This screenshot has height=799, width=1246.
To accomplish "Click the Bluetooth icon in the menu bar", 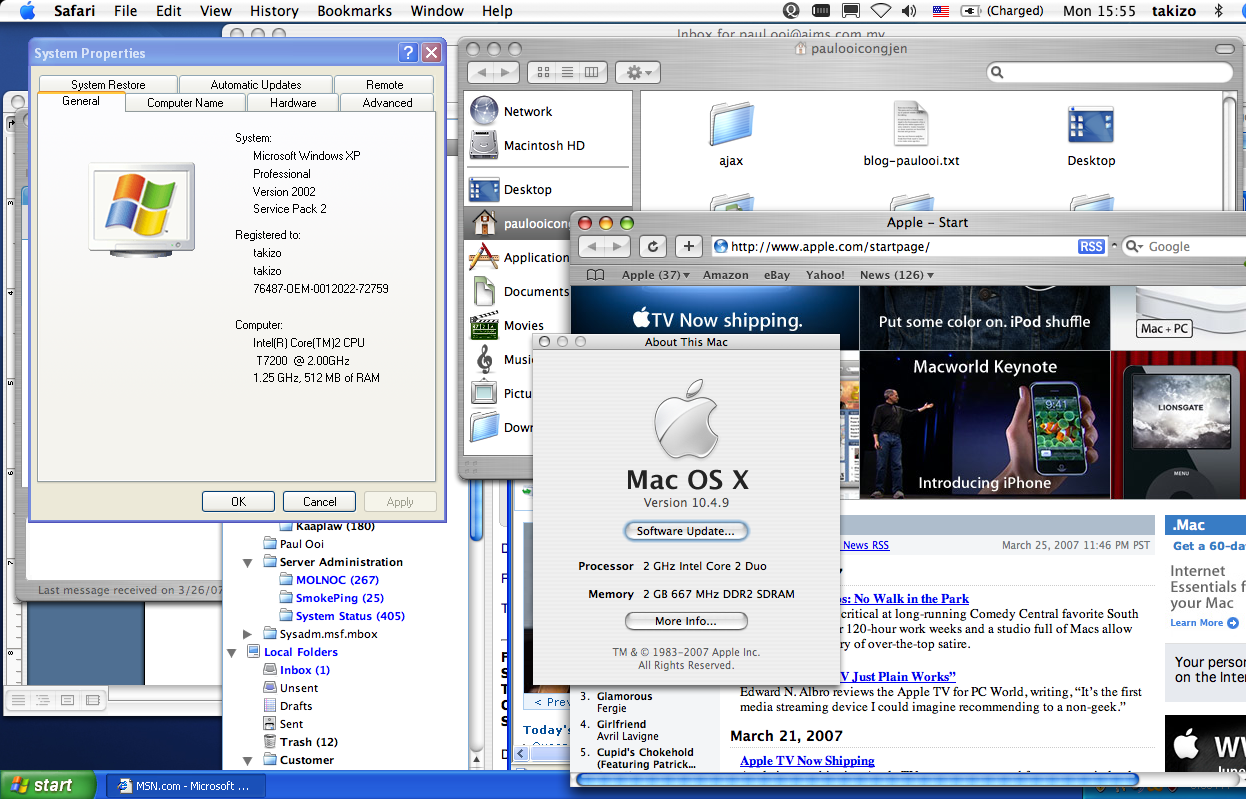I will (x=1219, y=11).
